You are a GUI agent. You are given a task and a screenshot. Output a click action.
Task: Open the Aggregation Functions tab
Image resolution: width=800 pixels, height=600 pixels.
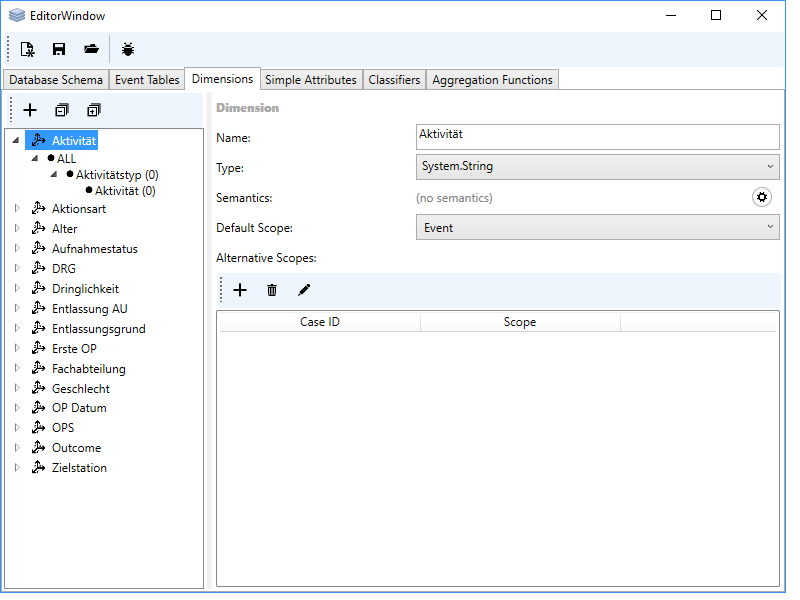point(492,80)
